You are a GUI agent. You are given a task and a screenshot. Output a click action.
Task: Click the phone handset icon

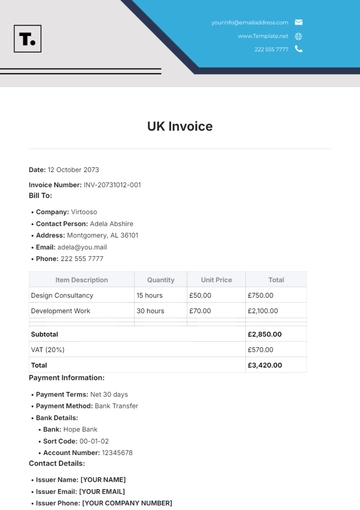tap(299, 49)
